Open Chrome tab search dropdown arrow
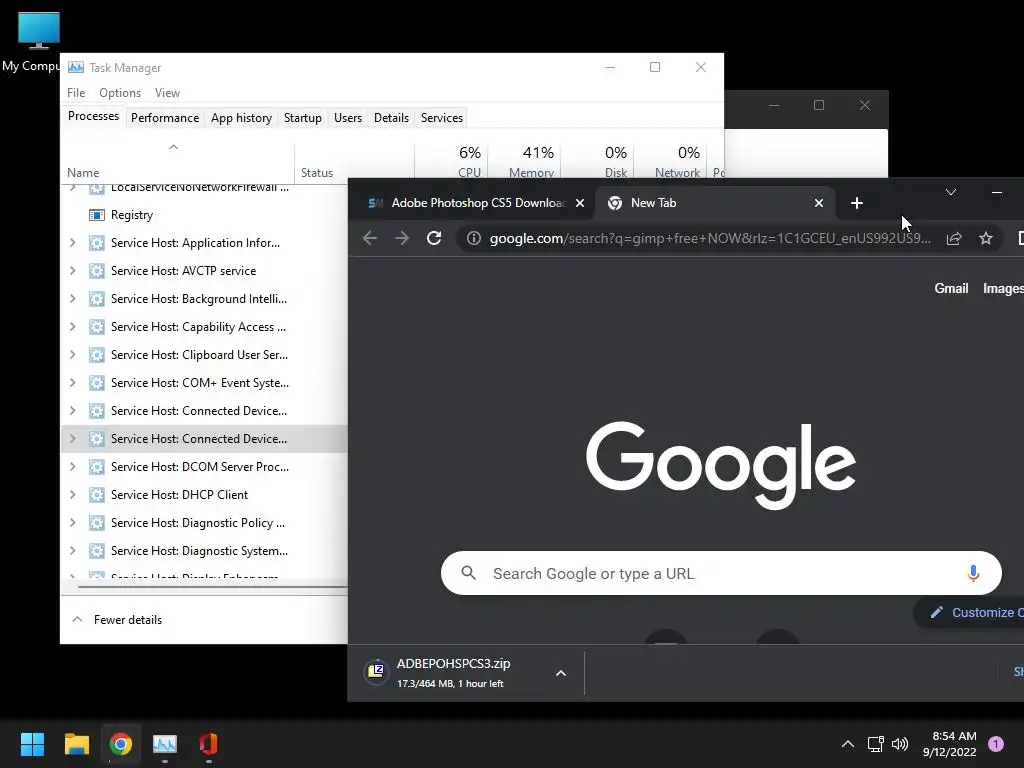The image size is (1024, 768). [x=951, y=192]
